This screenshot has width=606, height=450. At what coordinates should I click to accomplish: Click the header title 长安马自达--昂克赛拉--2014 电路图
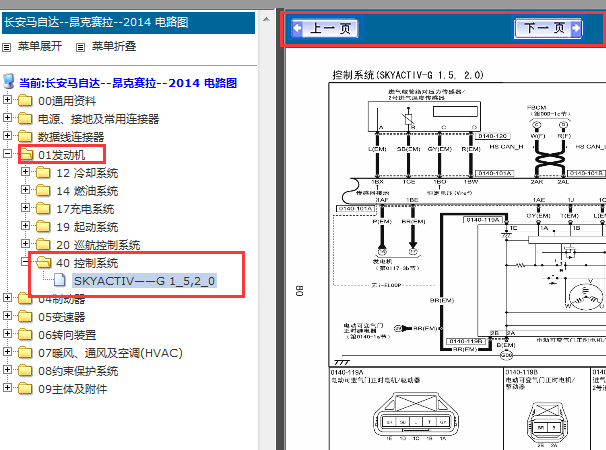click(96, 22)
